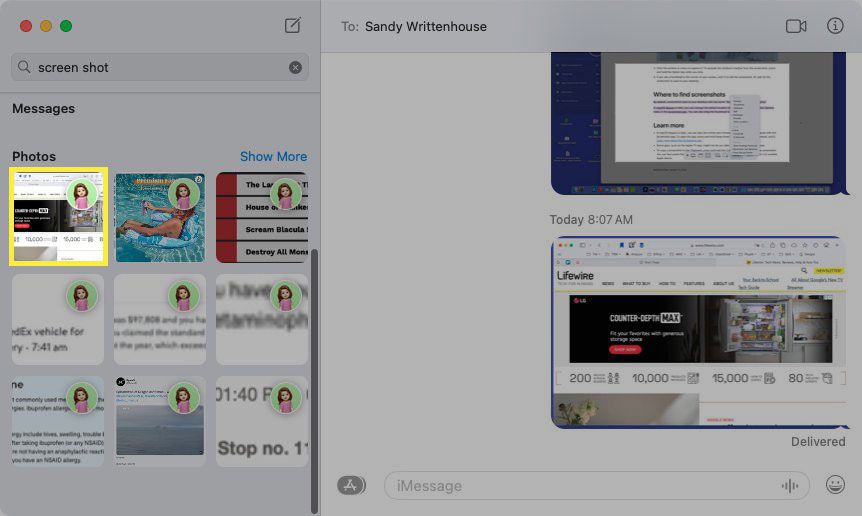This screenshot has height=516, width=862.
Task: Open the emoji picker
Action: [x=835, y=485]
